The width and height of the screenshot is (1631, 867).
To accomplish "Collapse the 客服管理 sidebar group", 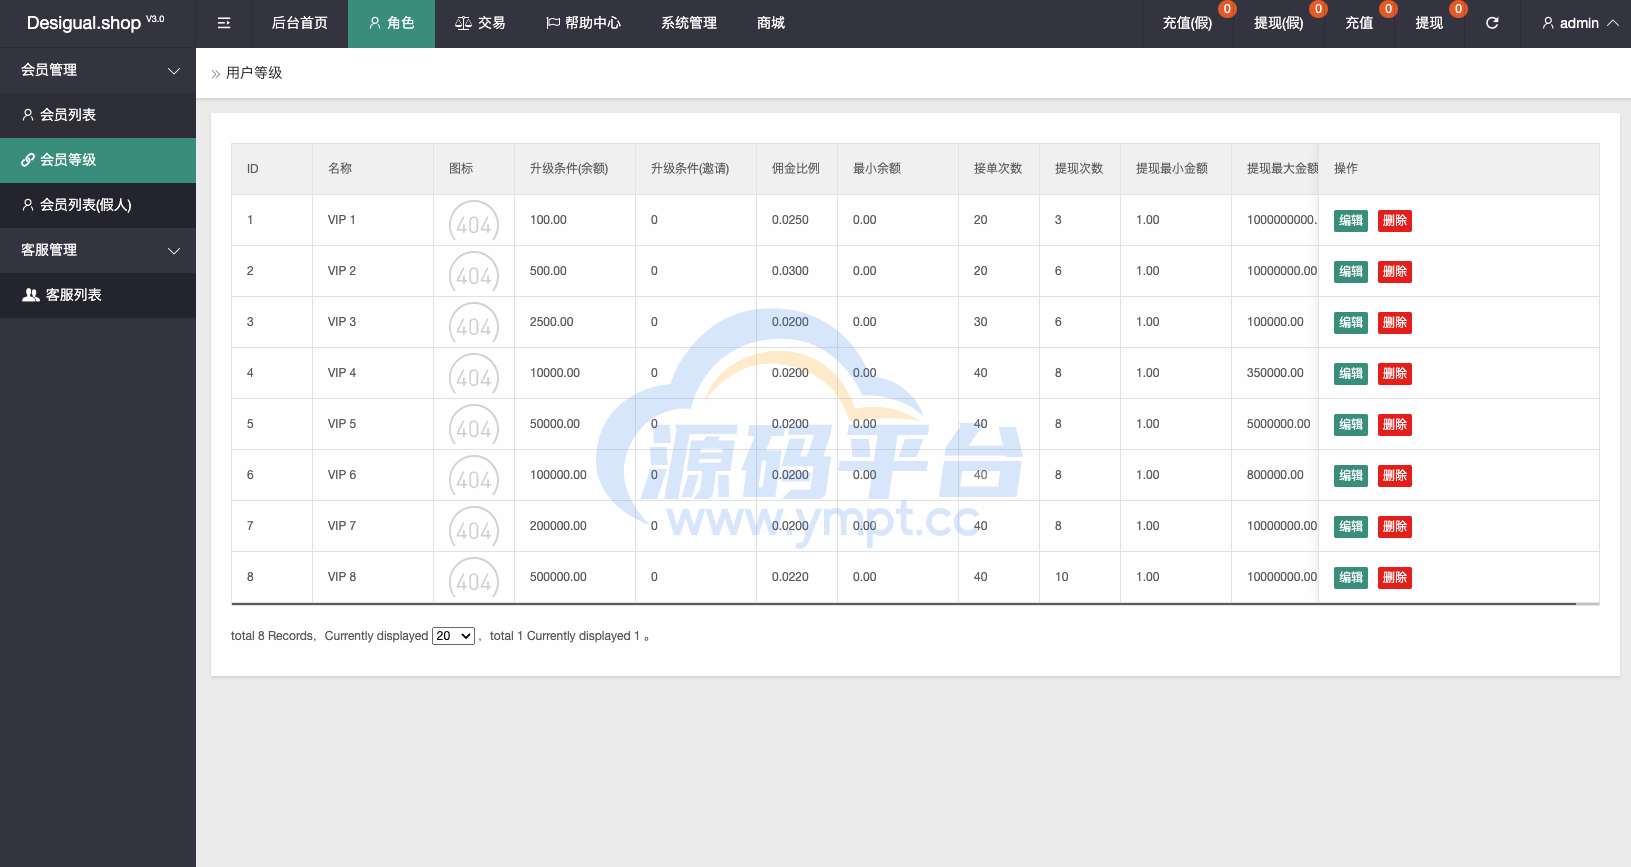I will 98,250.
